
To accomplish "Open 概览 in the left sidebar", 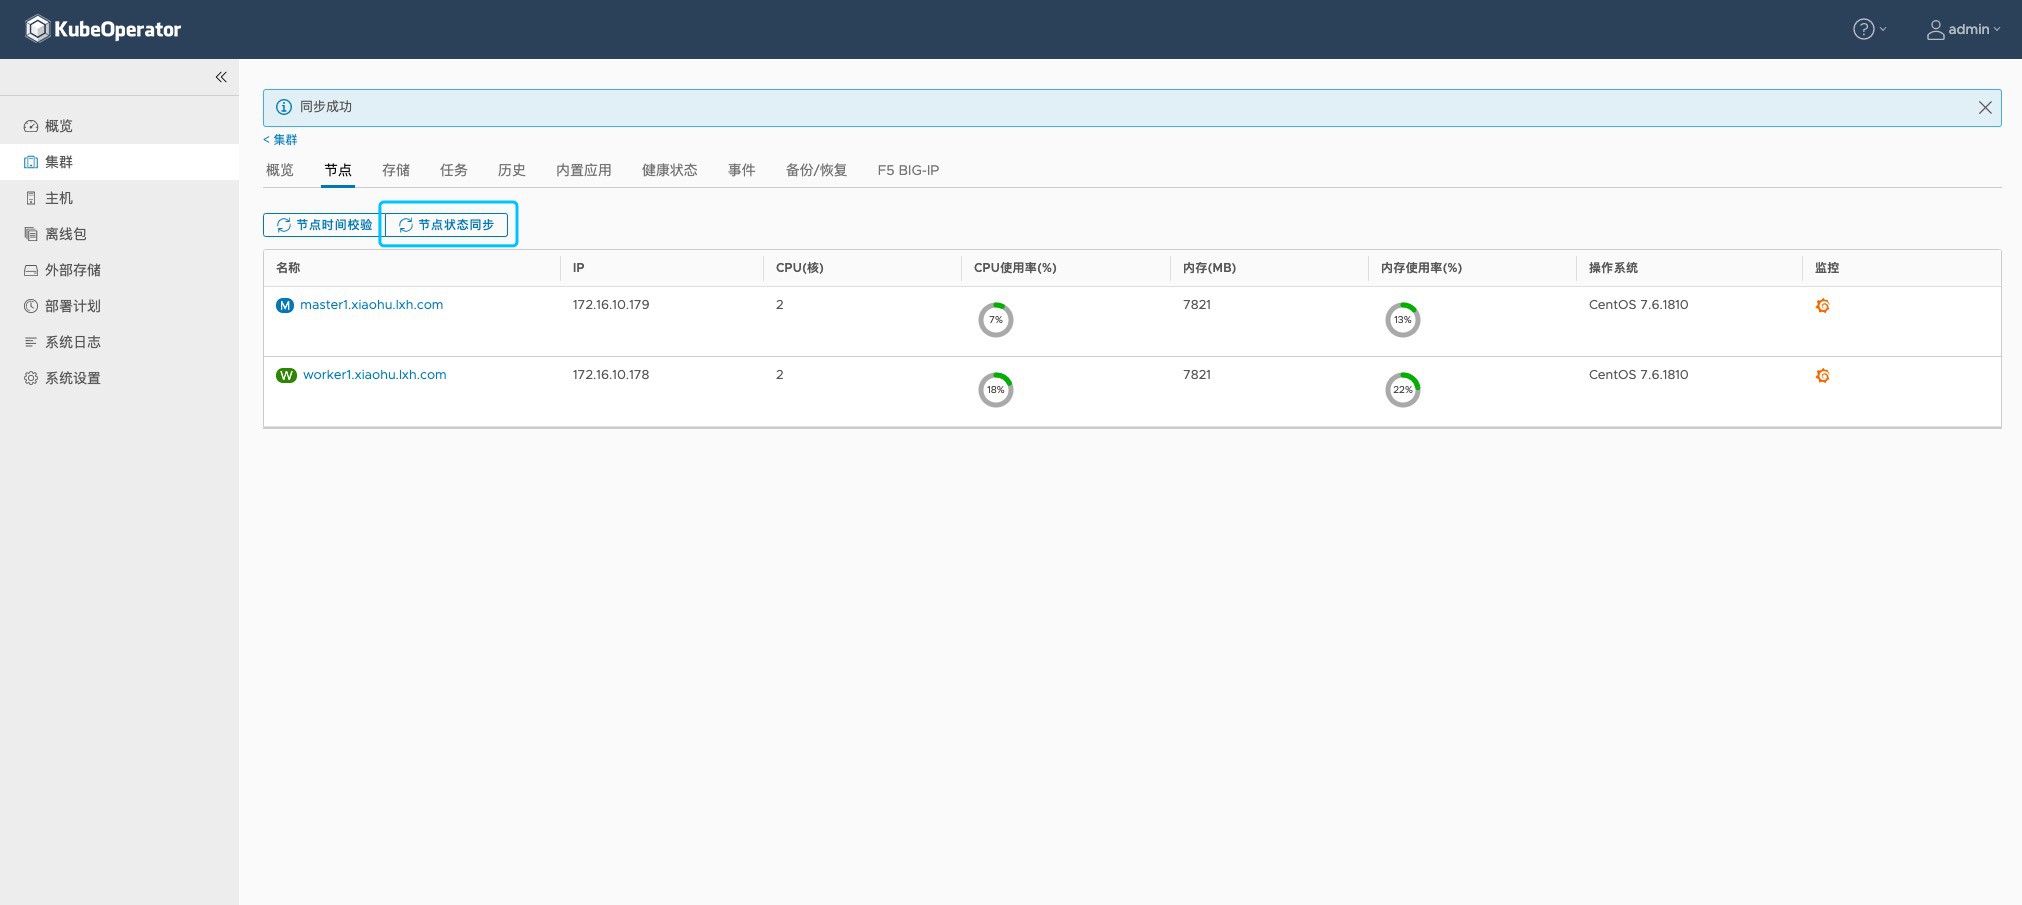I will (119, 126).
